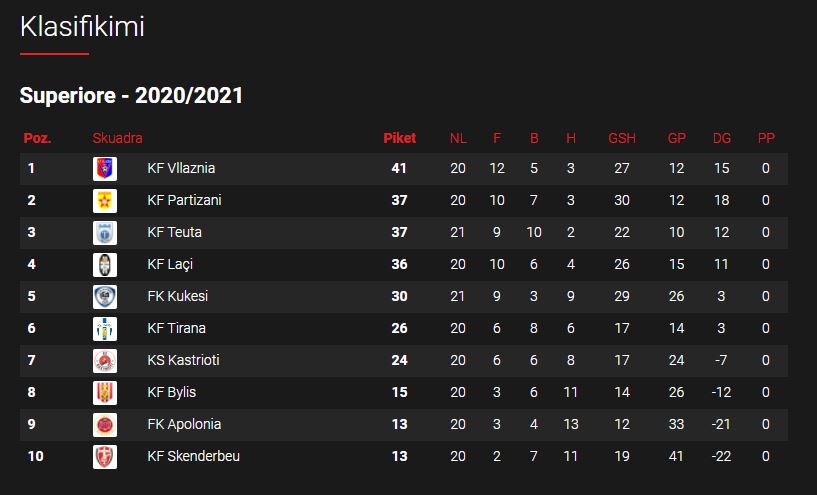
Task: Click the KF Teuta team badge
Action: 105,233
